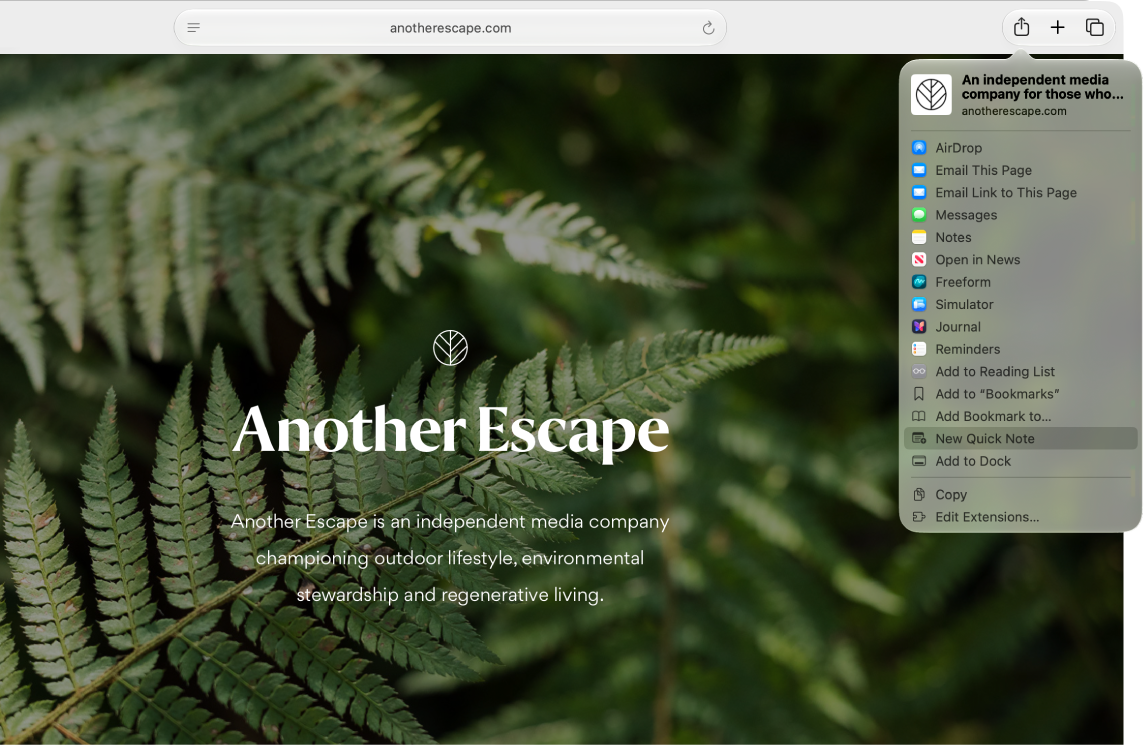1146x748 pixels.
Task: Click the Notes app icon
Action: click(x=921, y=238)
